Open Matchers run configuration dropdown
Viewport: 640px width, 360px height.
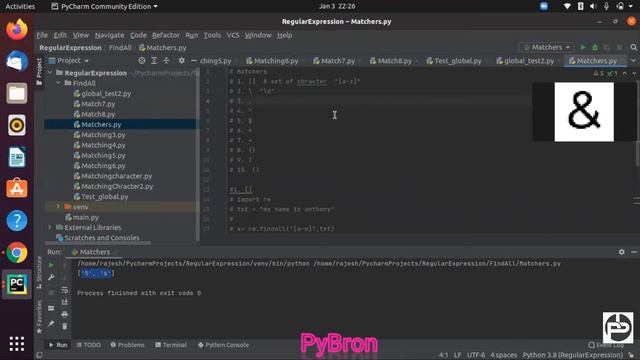(547, 48)
